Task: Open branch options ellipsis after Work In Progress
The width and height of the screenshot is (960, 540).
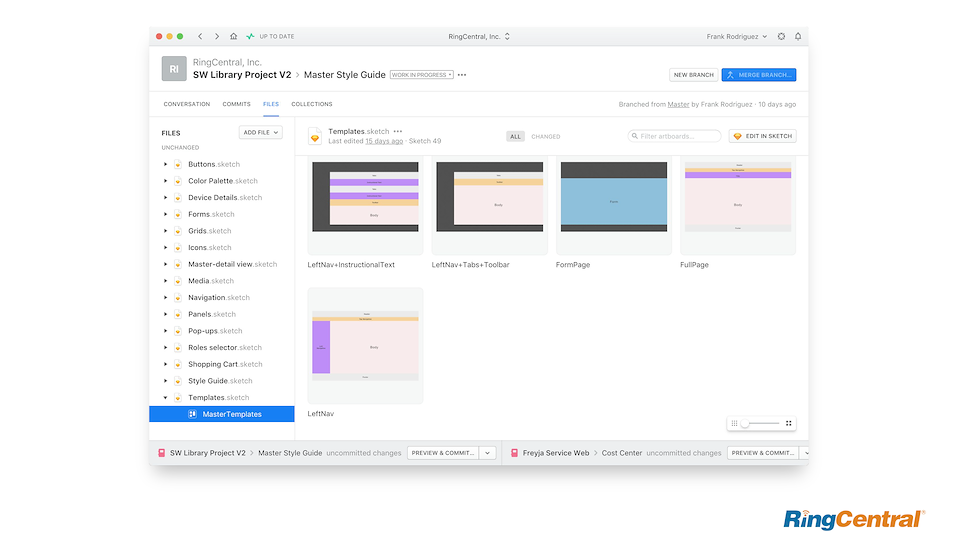Action: pos(462,75)
